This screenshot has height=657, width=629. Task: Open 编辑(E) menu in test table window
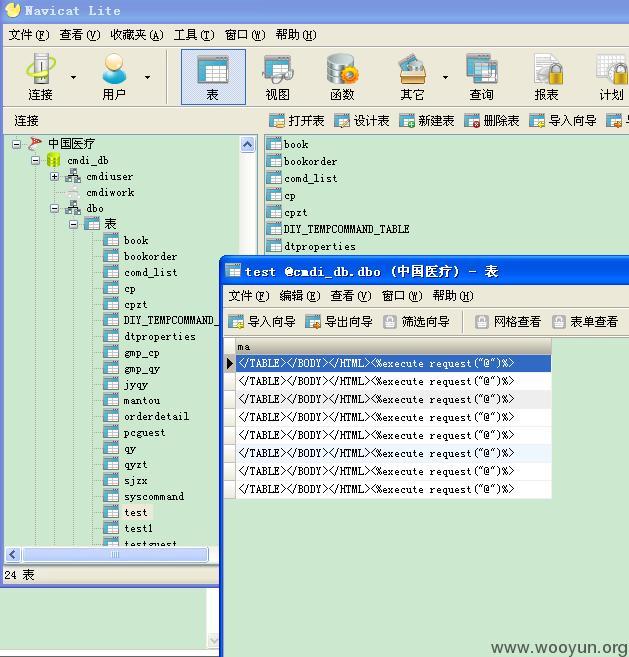click(x=300, y=296)
